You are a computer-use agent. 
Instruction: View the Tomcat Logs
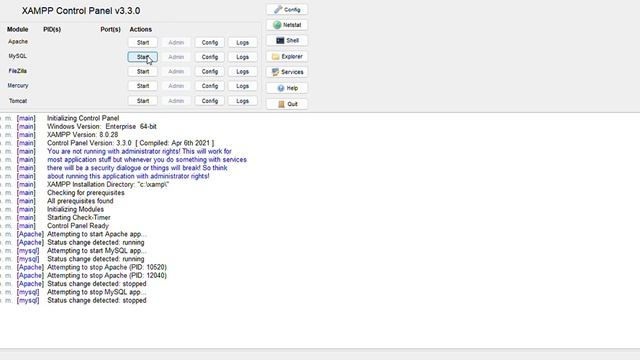[x=242, y=101]
